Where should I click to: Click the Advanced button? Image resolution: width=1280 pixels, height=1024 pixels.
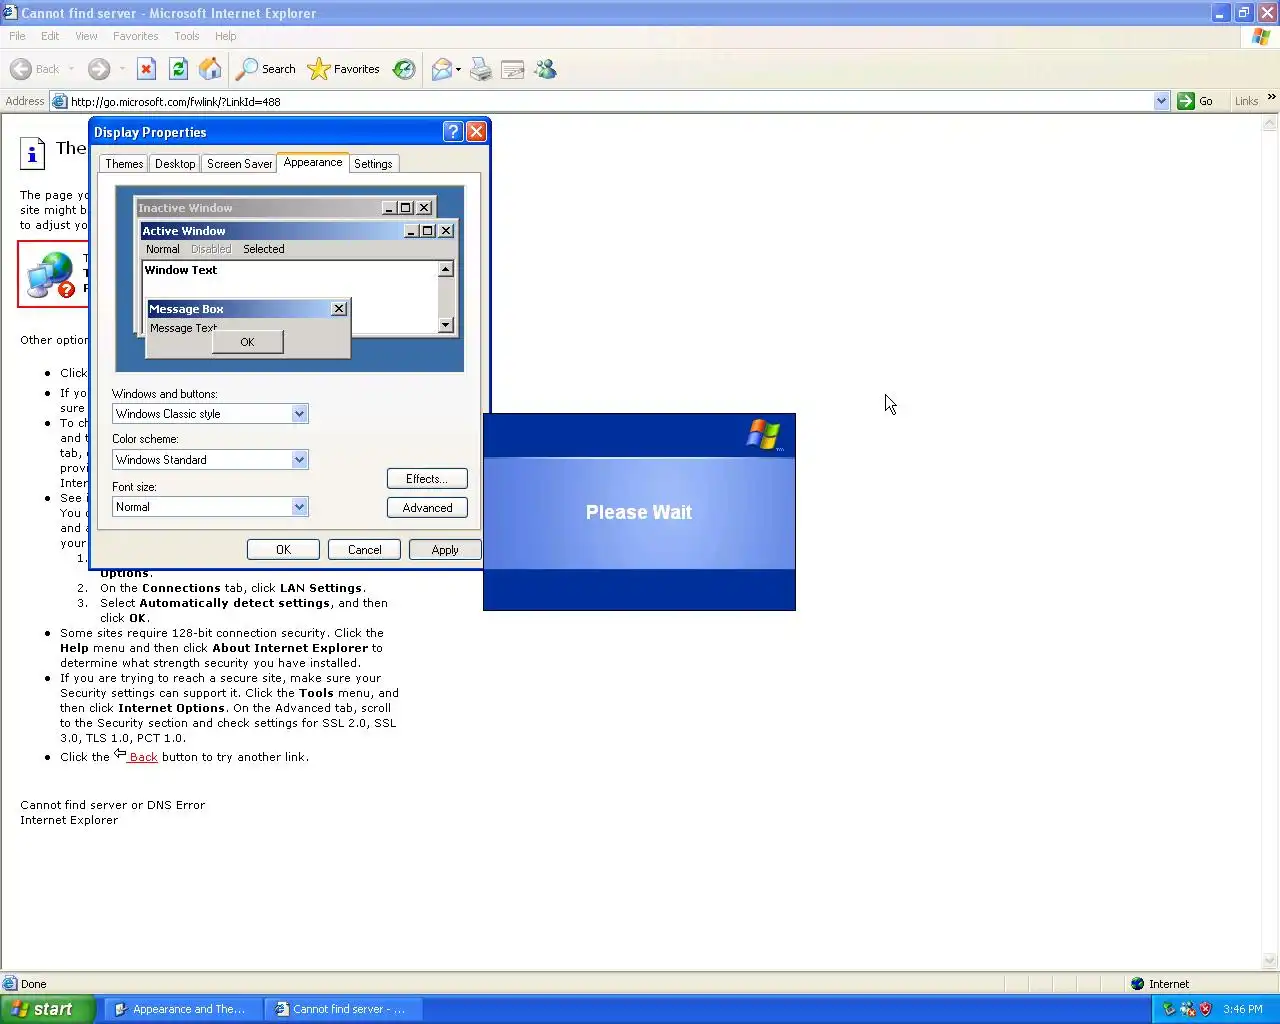[427, 508]
